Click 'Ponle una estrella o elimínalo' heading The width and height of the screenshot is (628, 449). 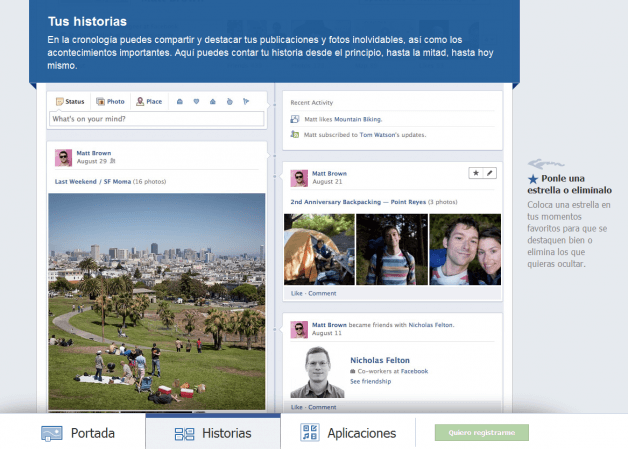(570, 184)
